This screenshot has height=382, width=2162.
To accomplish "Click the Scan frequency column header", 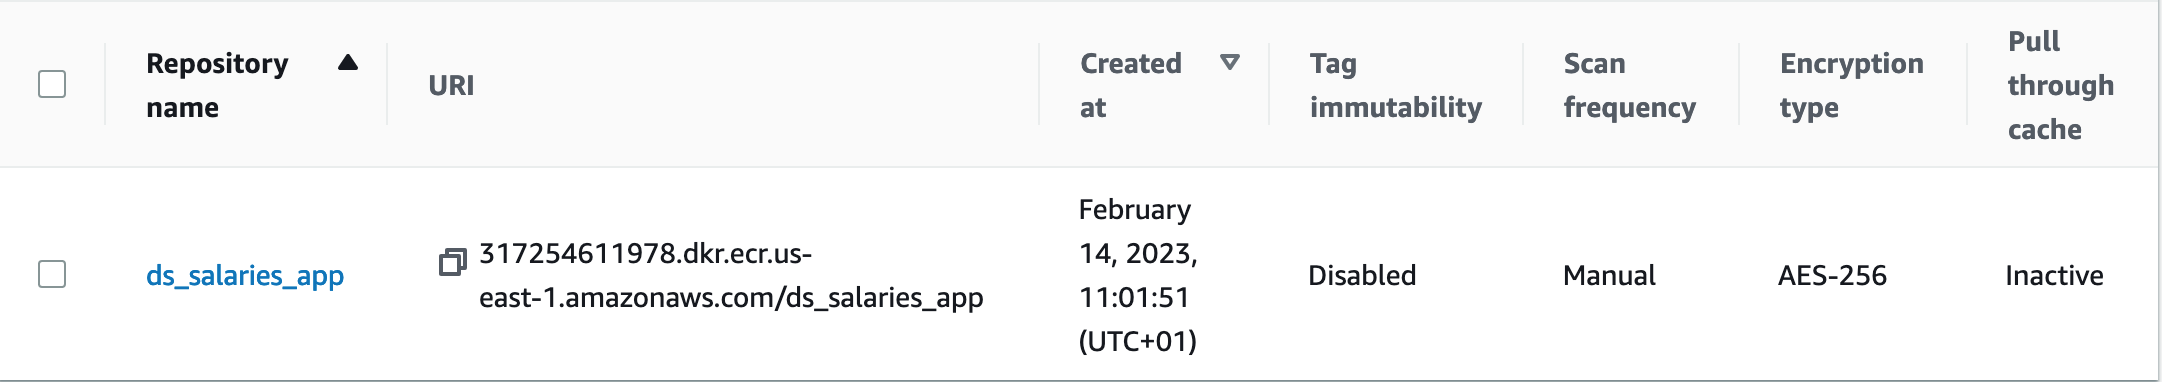I will coord(1630,85).
